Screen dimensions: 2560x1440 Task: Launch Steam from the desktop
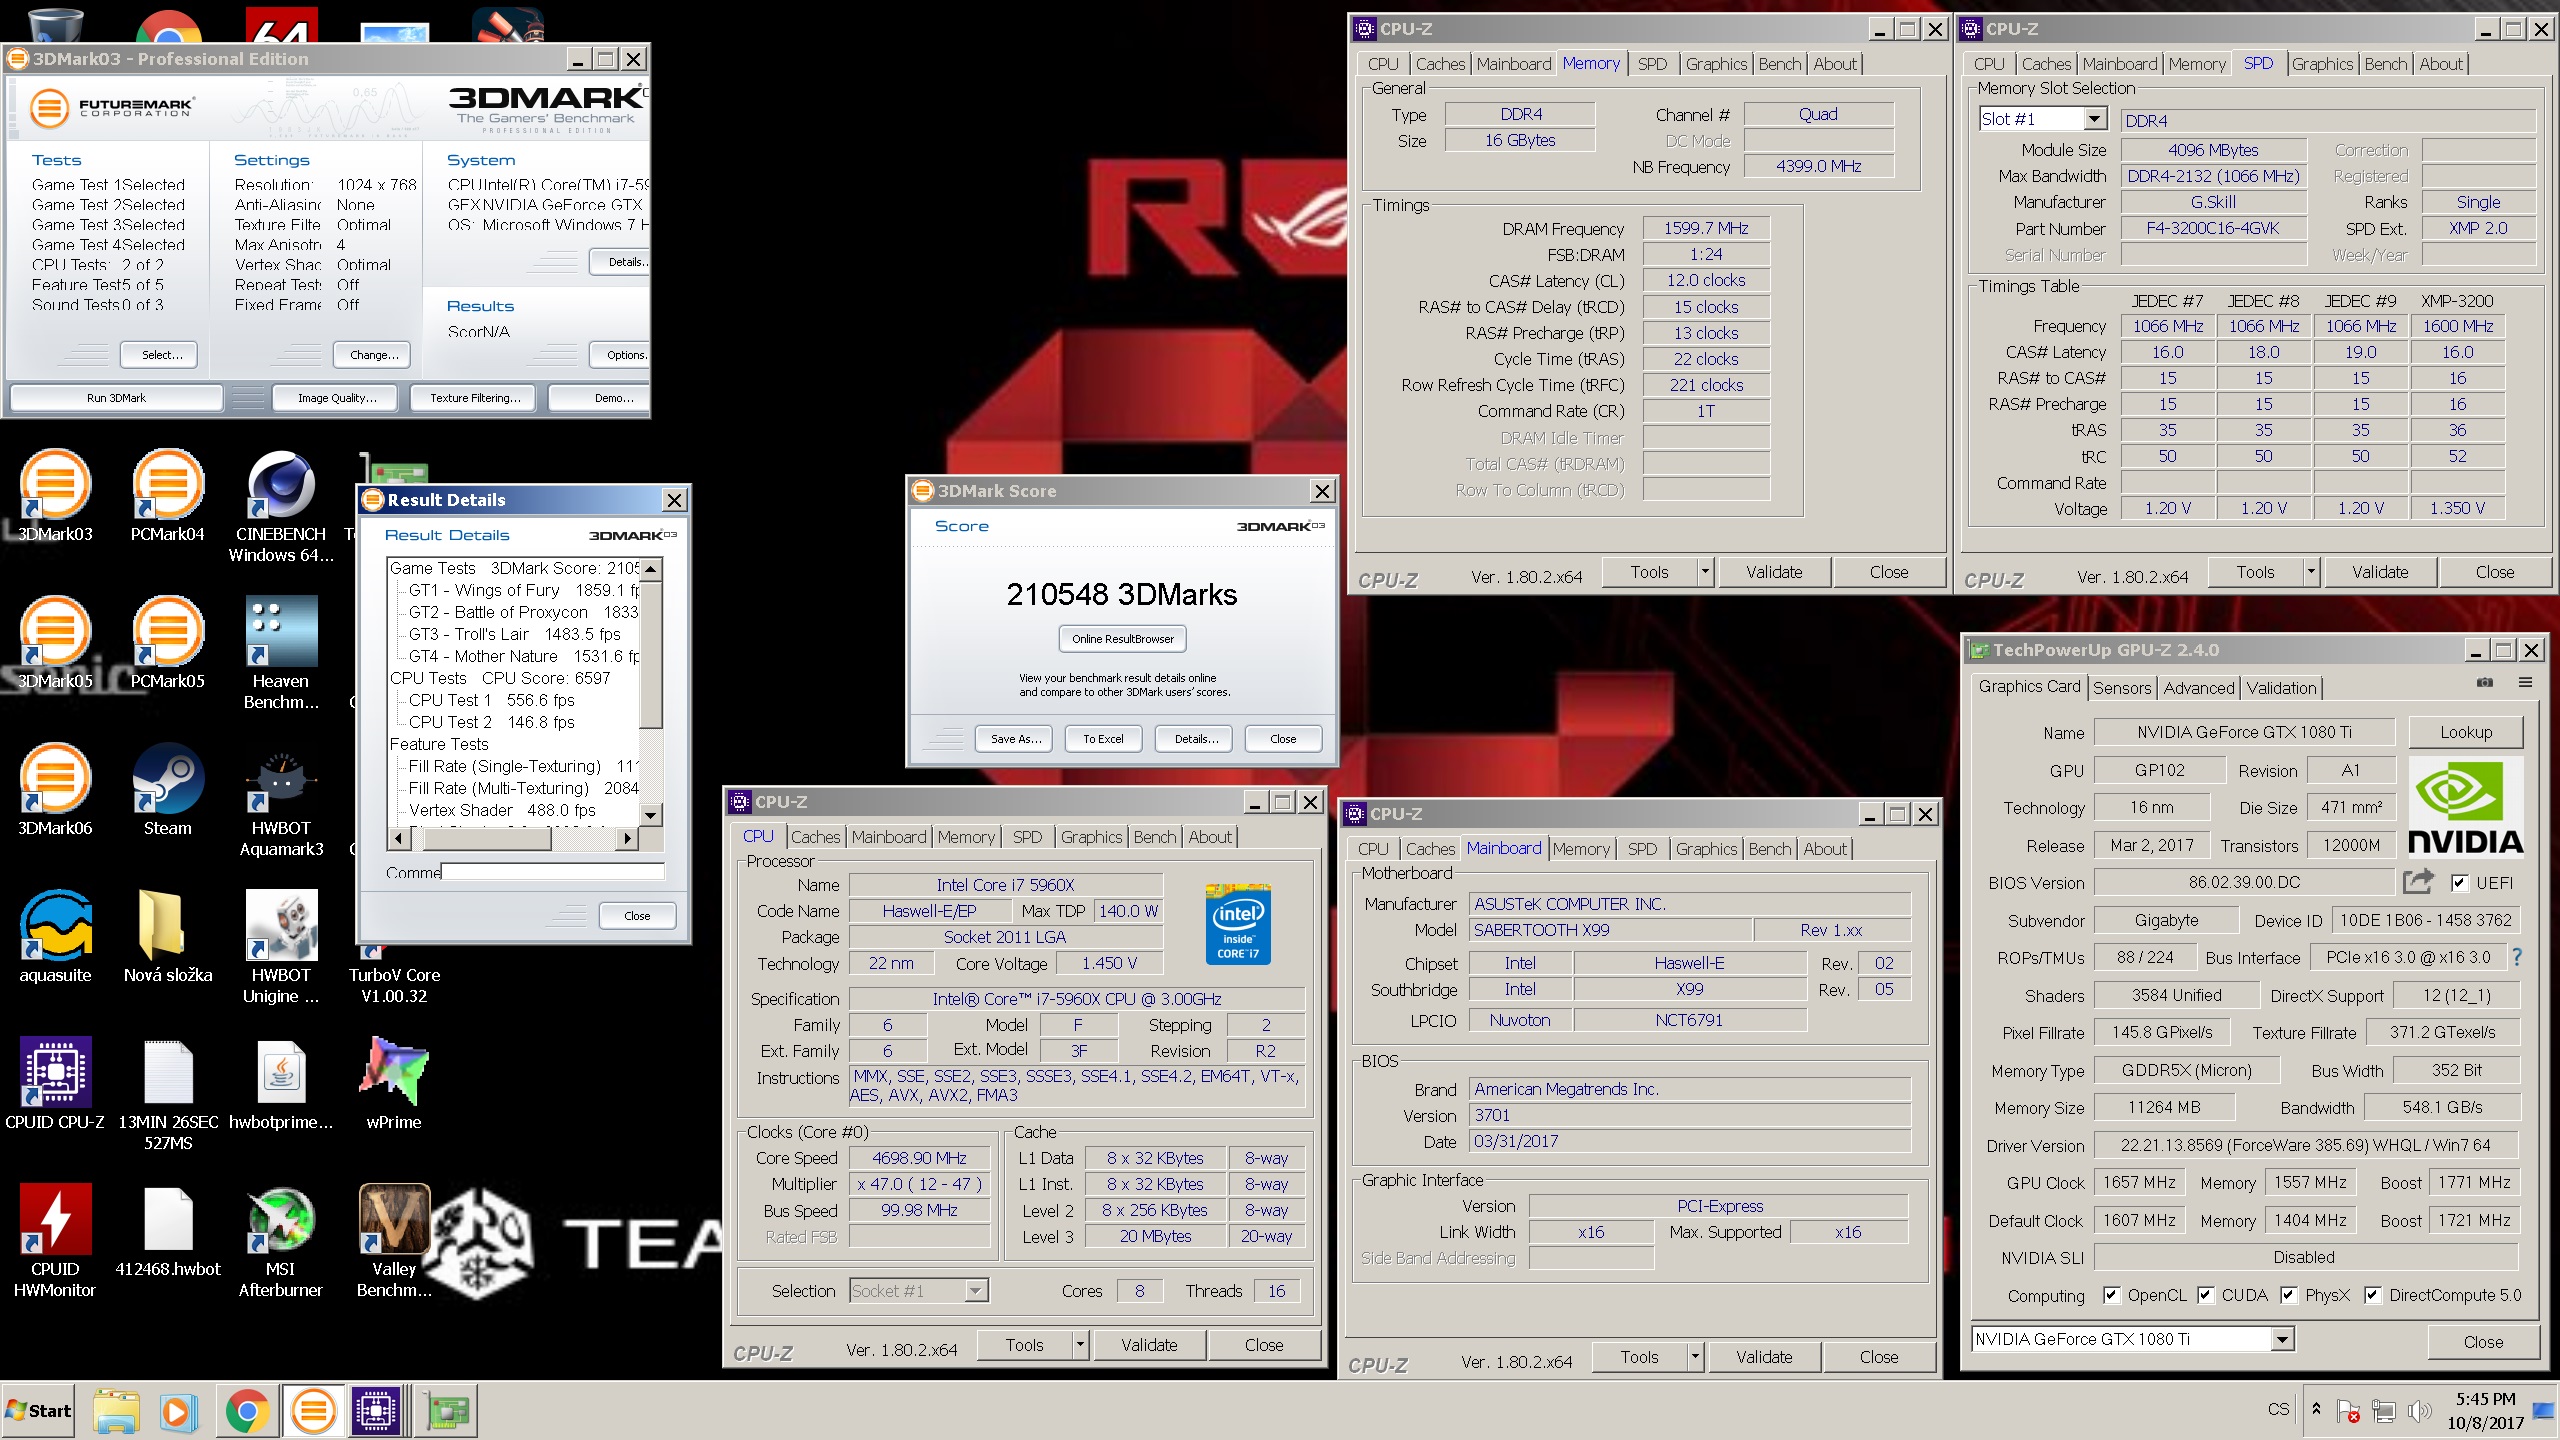168,789
